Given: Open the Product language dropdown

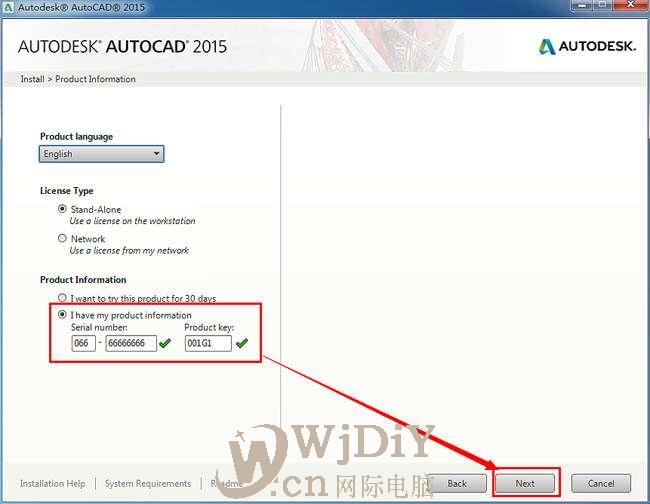Looking at the screenshot, I should (101, 154).
